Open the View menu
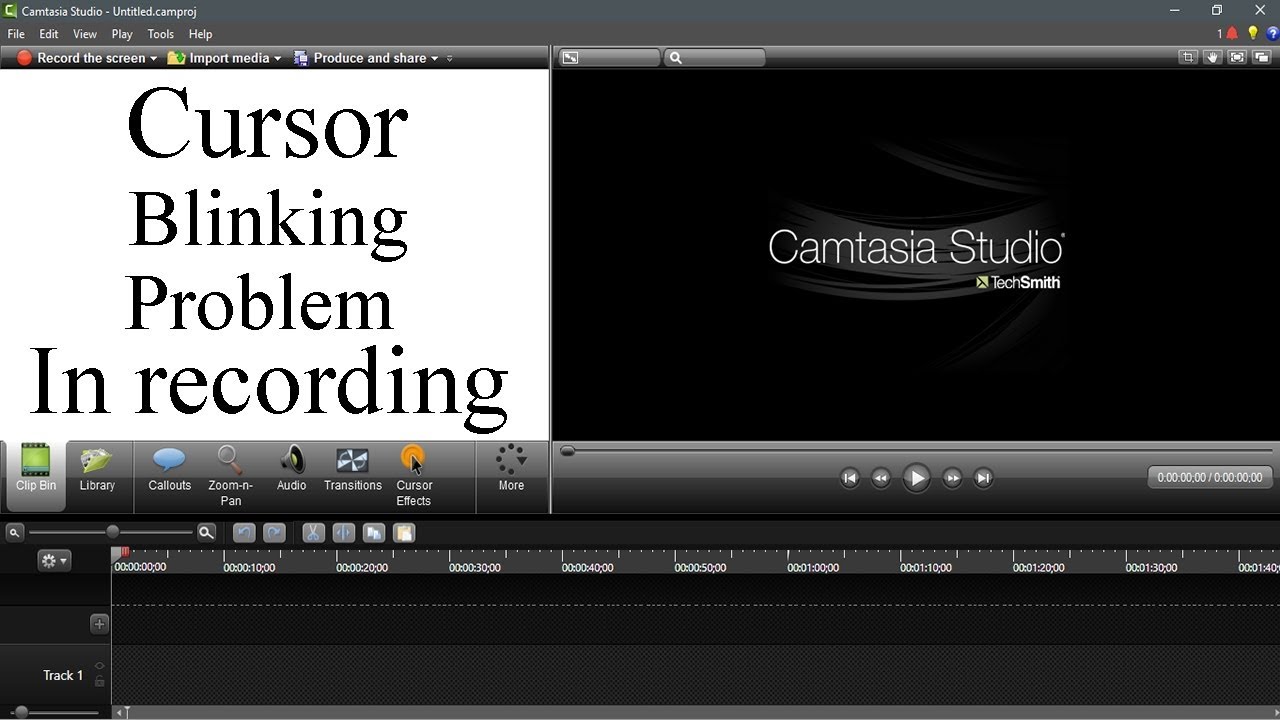The width and height of the screenshot is (1280, 720). point(85,34)
